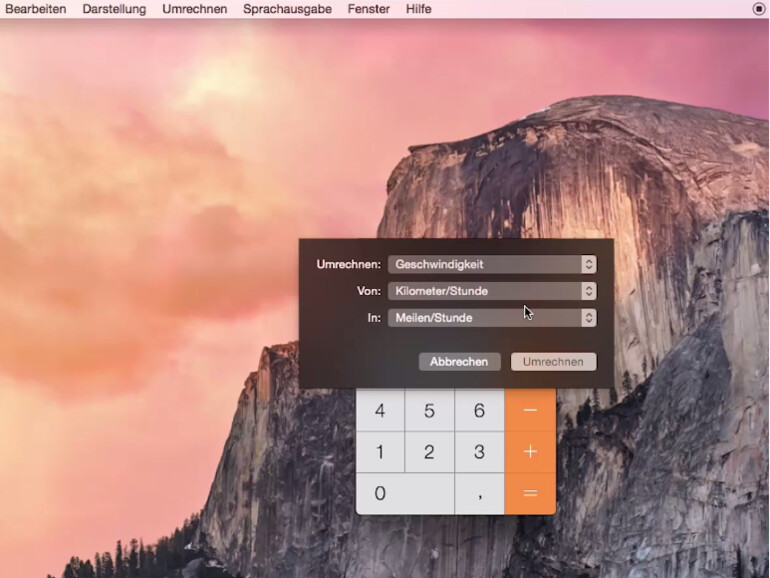Open the Bearbeiten menu
Screen dimensions: 770x578
[35, 9]
